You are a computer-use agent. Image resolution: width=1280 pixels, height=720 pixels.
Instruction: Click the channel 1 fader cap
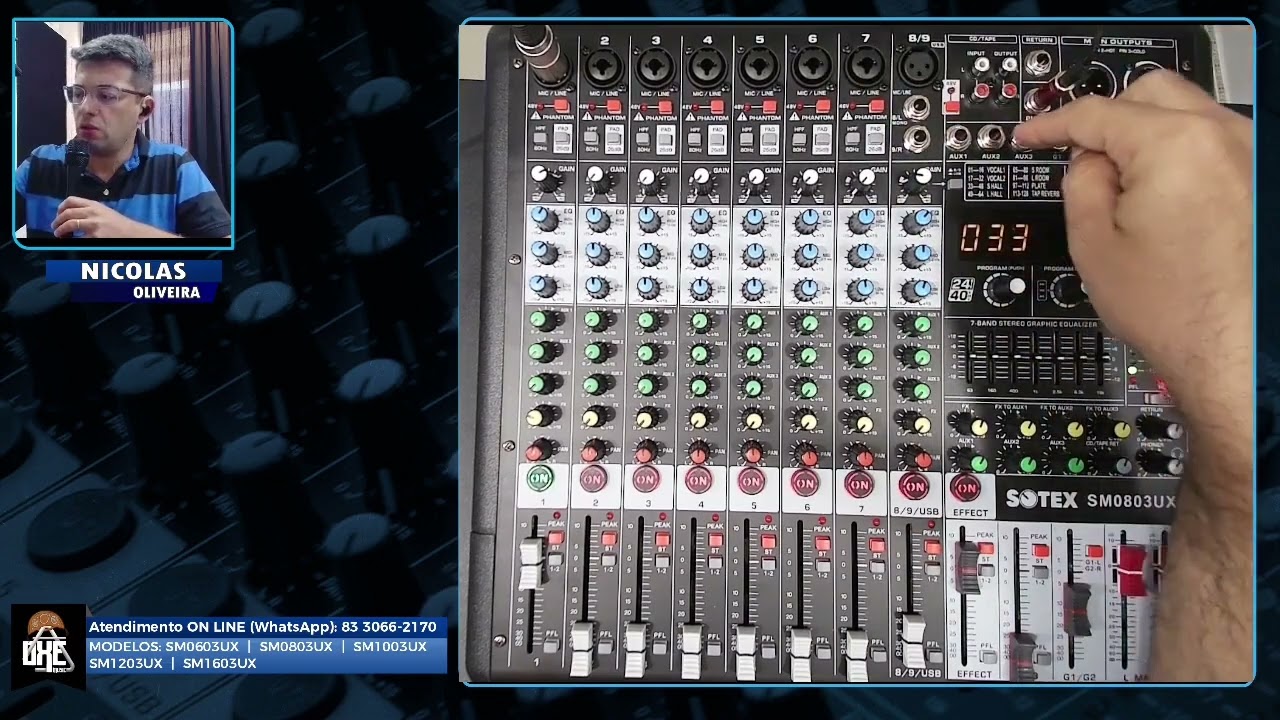point(531,563)
